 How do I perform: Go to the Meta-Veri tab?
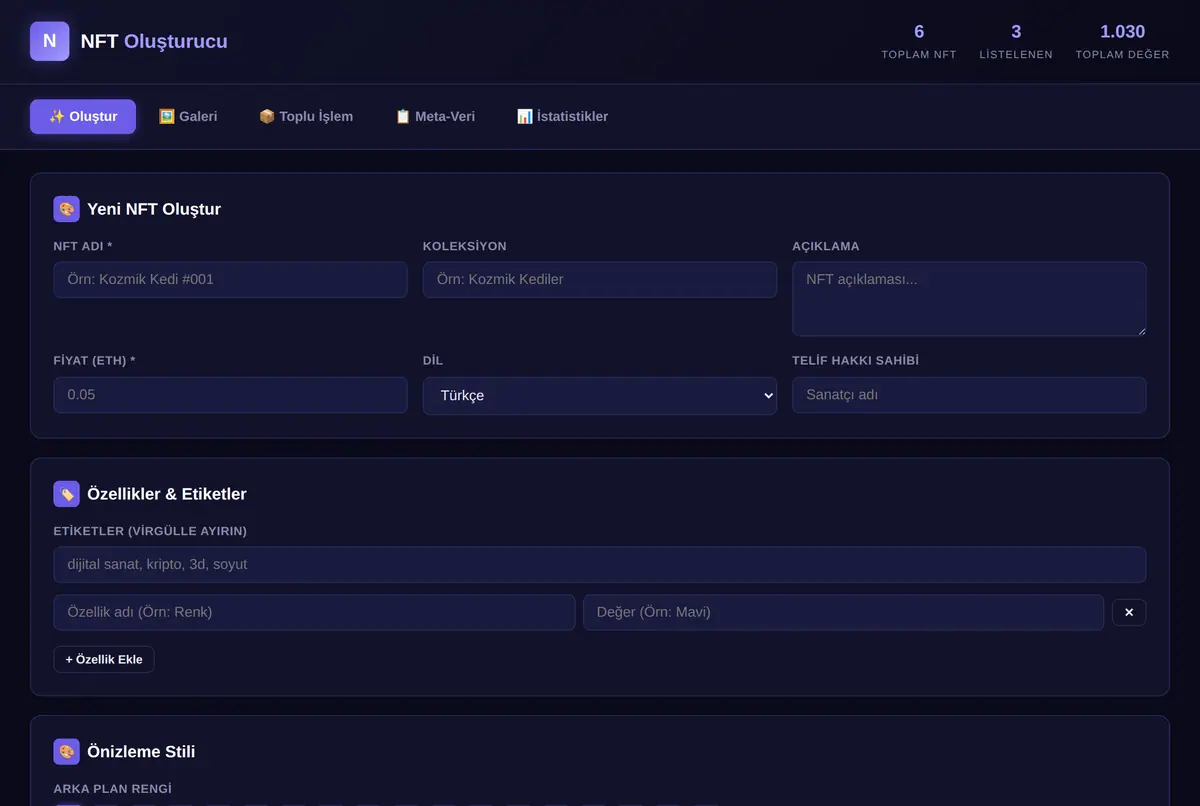(435, 116)
